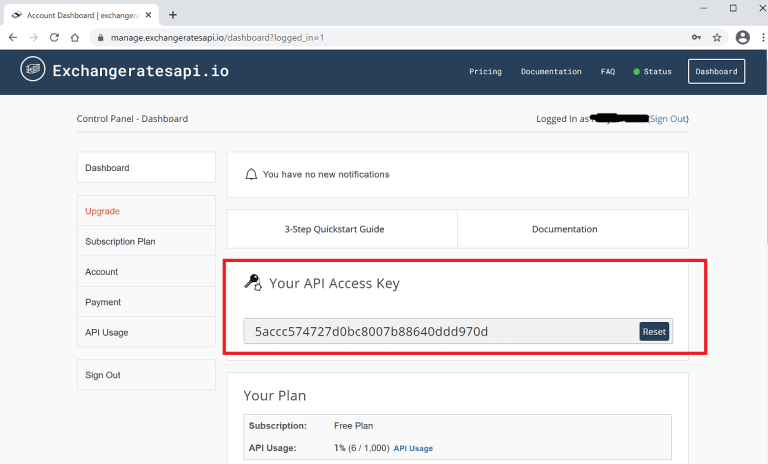Image resolution: width=768 pixels, height=464 pixels.
Task: Open API Usage in the sidebar
Action: tap(146, 332)
